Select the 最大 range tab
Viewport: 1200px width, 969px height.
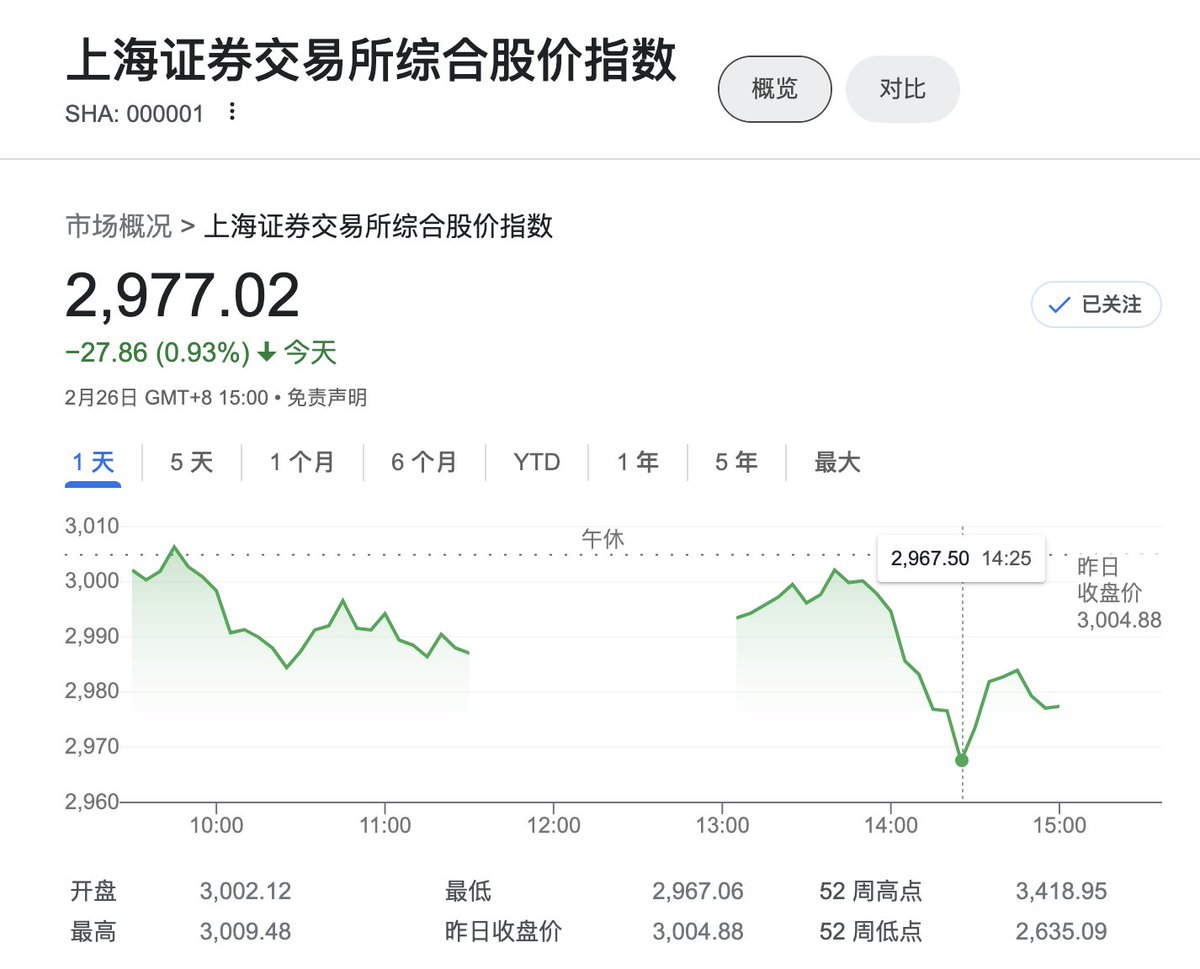[x=837, y=463]
